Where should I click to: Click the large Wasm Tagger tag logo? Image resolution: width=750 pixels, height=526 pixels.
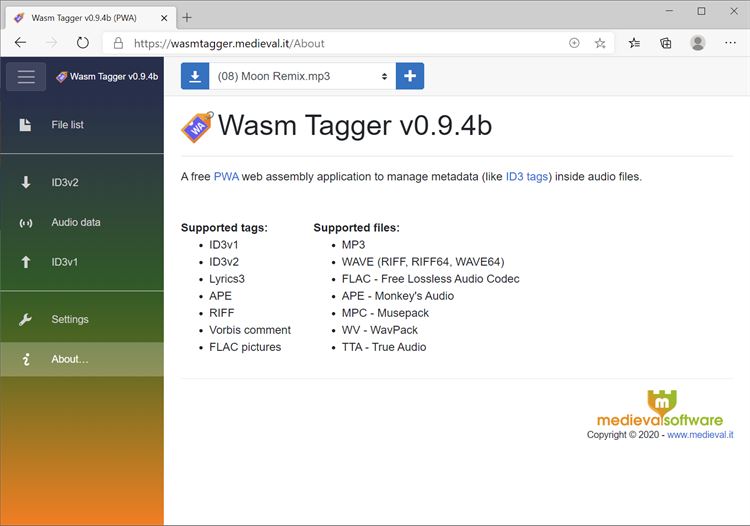(198, 127)
